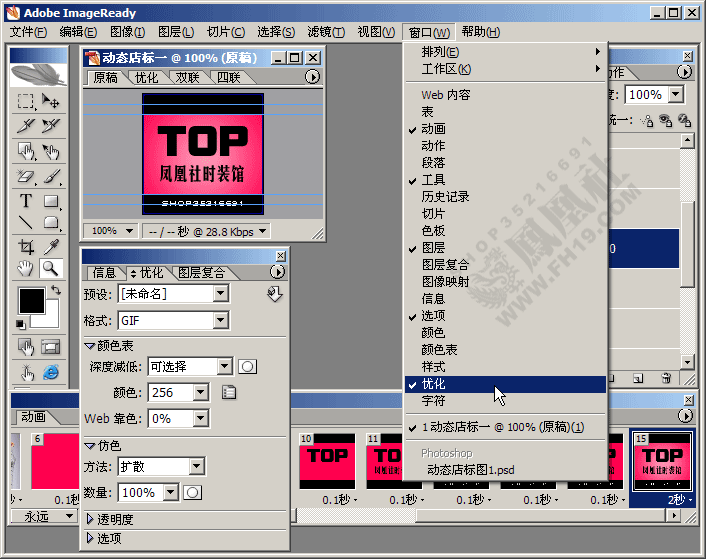Toggle slices visibility tool
The height and width of the screenshot is (559, 706).
[50, 347]
